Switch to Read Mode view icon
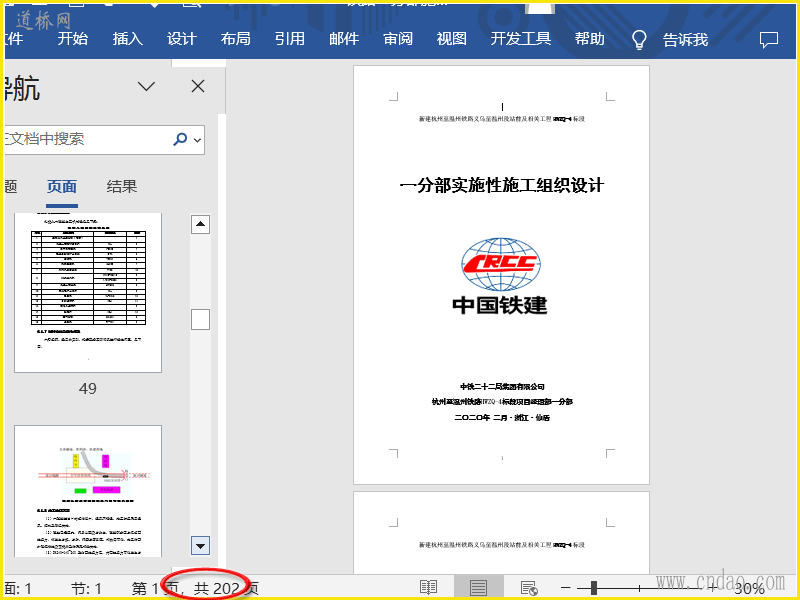Image resolution: width=800 pixels, height=600 pixels. click(x=428, y=588)
